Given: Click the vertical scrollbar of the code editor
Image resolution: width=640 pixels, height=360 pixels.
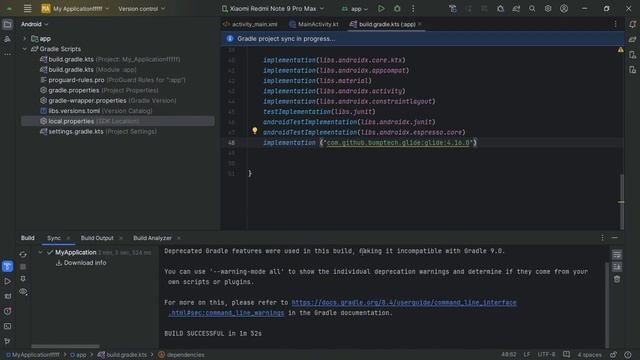Looking at the screenshot, I should pyautogui.click(x=622, y=202).
